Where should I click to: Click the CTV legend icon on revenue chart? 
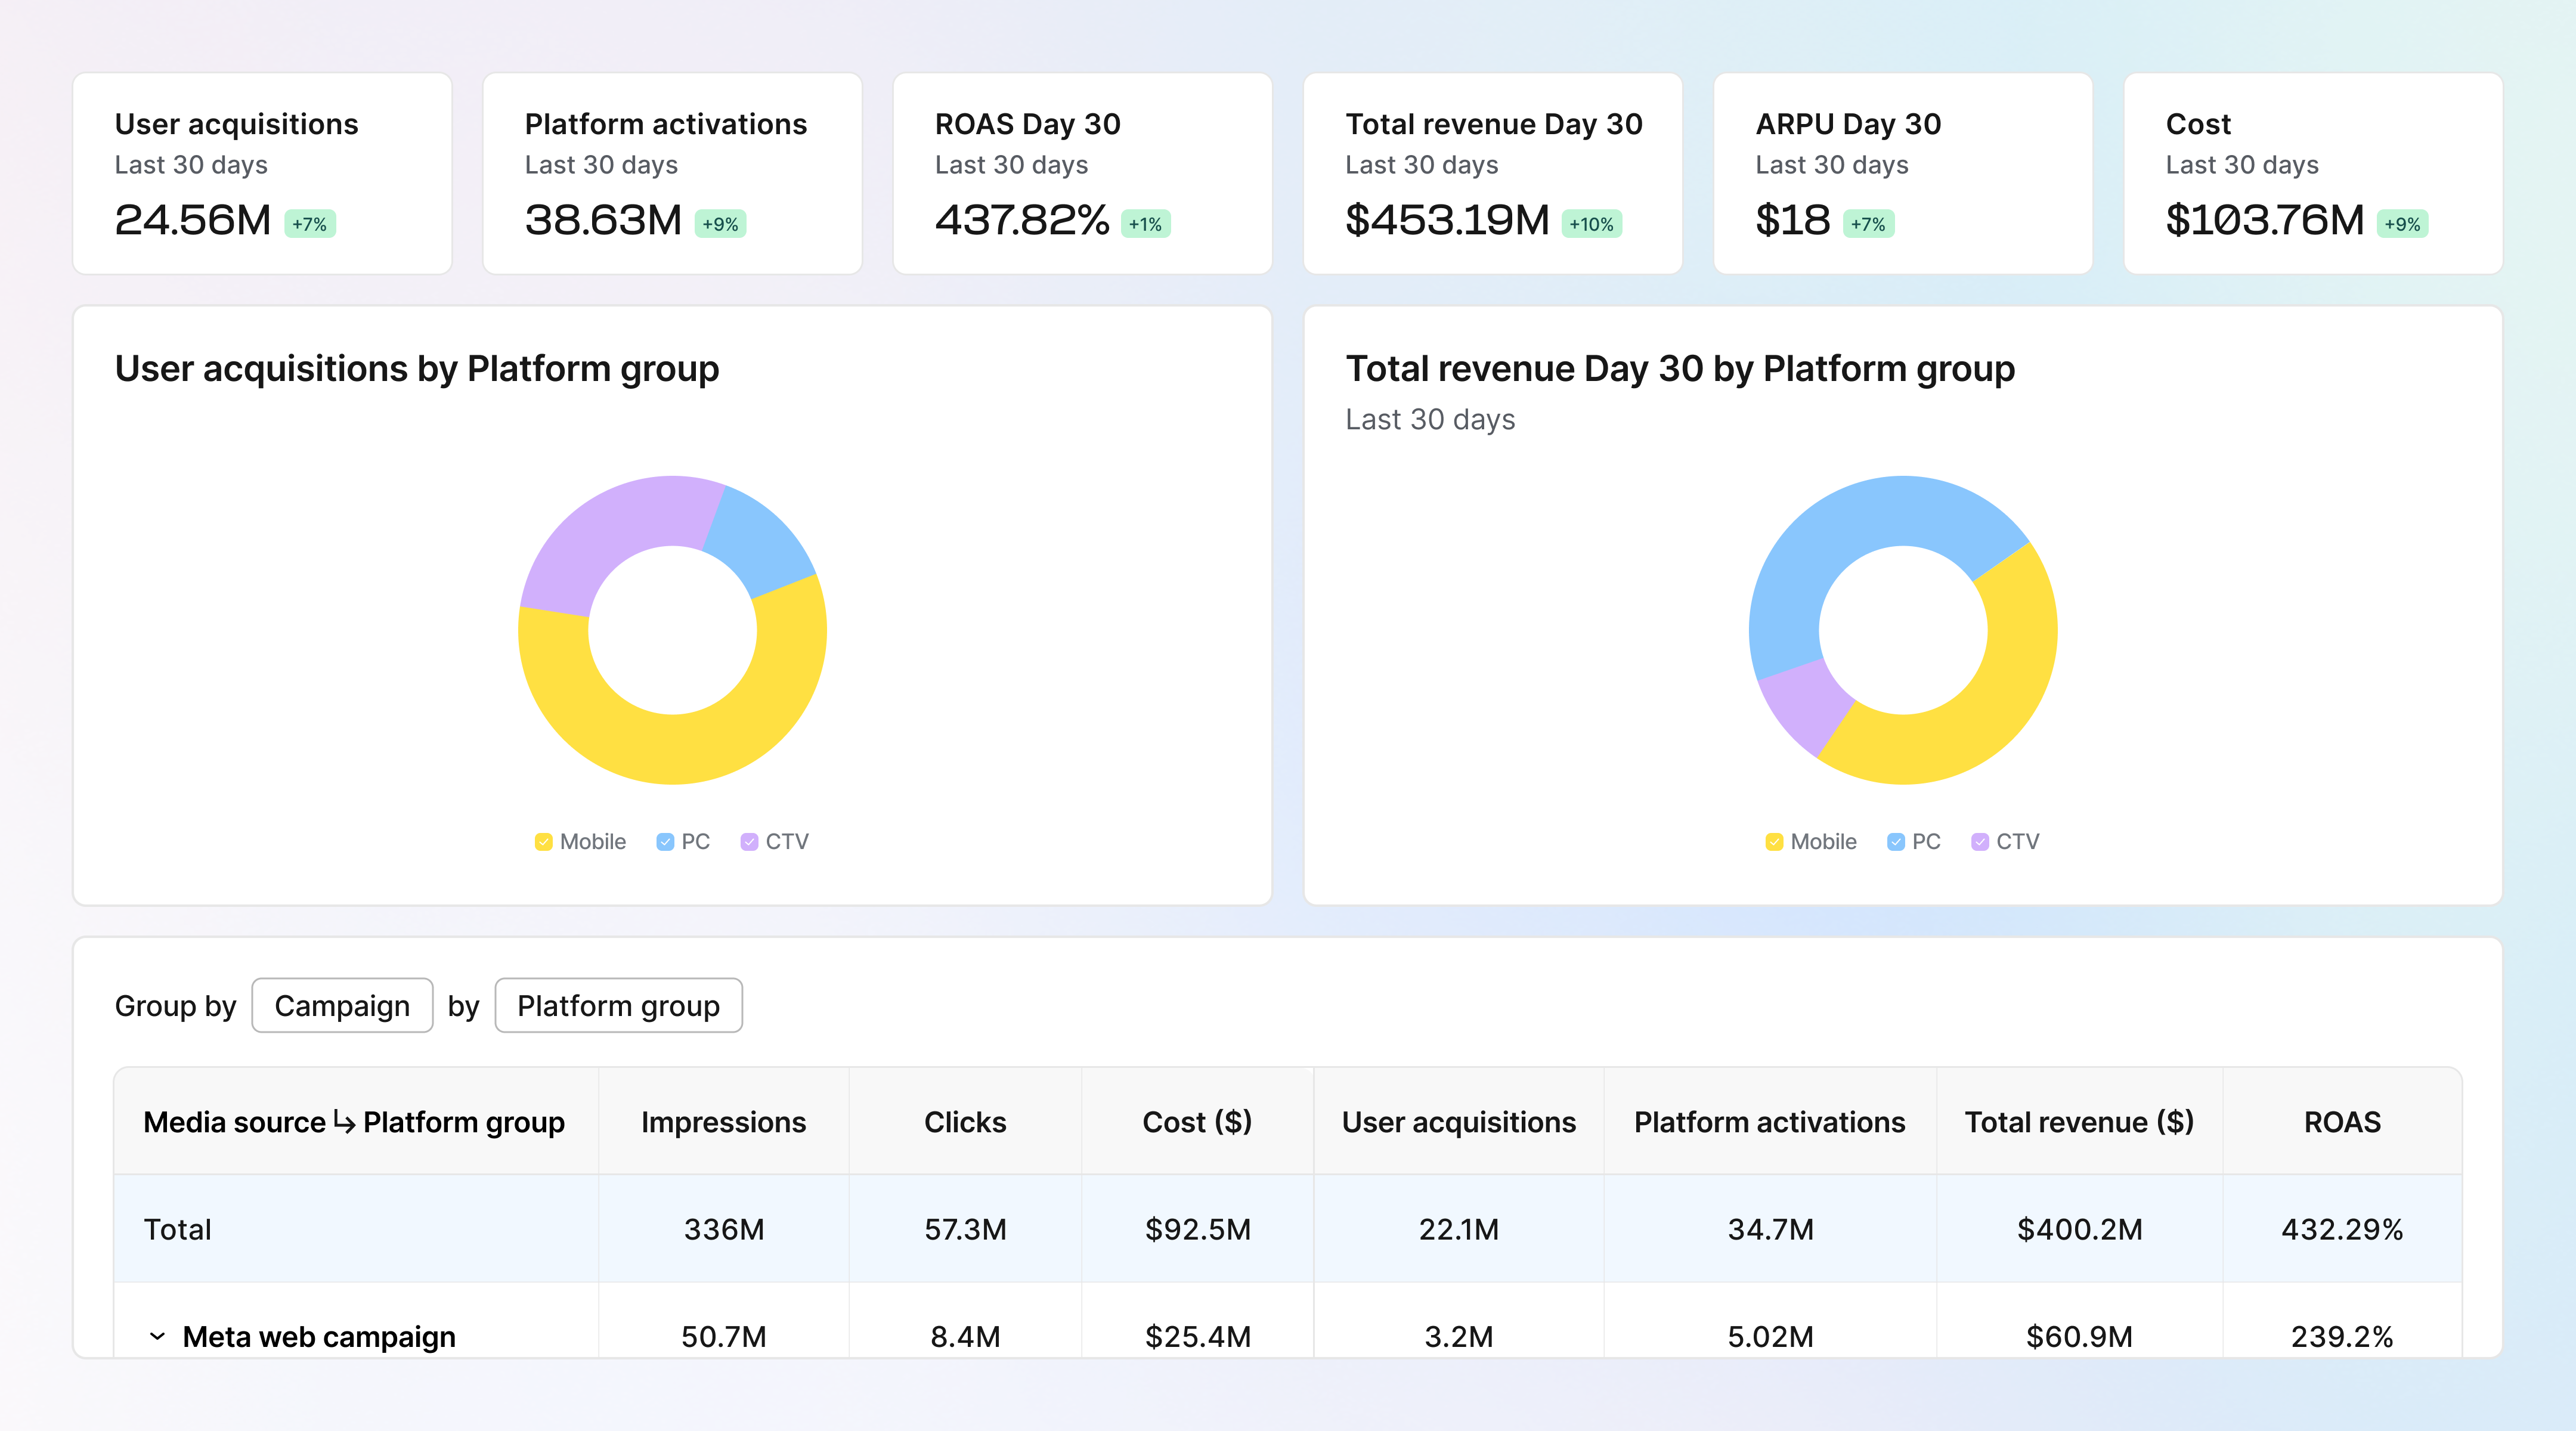point(1980,841)
